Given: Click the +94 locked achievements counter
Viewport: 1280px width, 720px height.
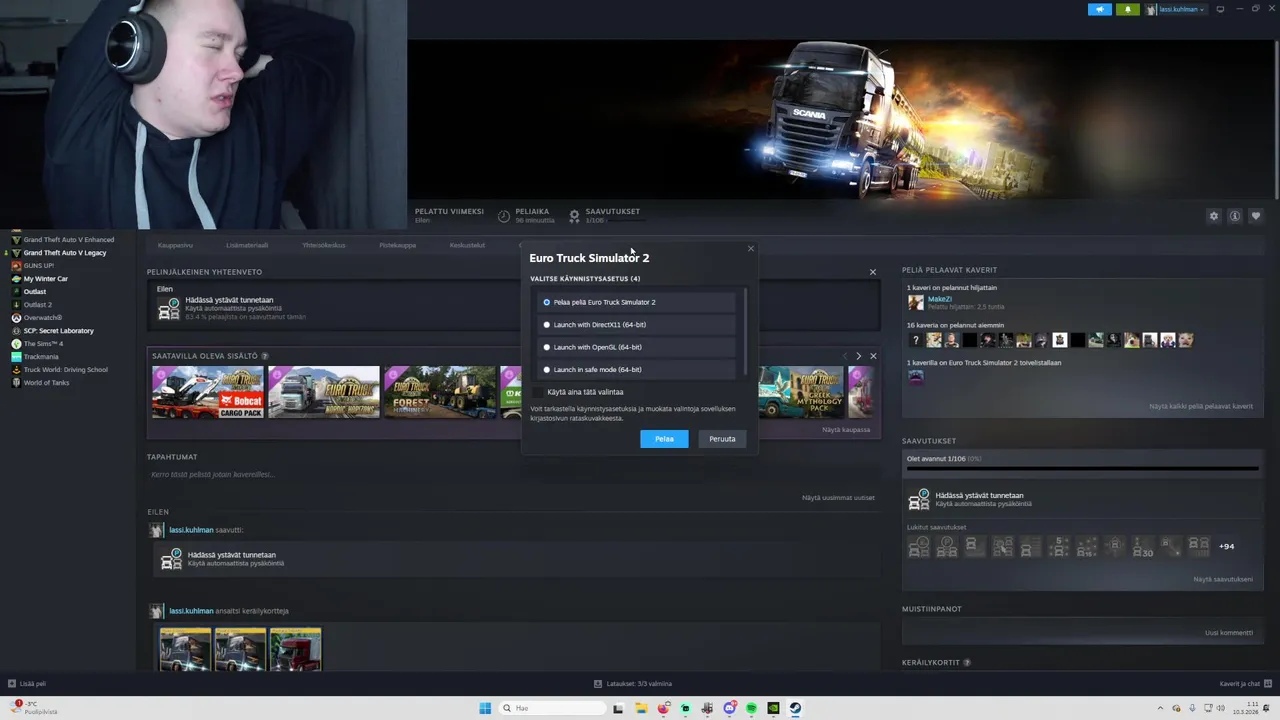Looking at the screenshot, I should (x=1226, y=547).
